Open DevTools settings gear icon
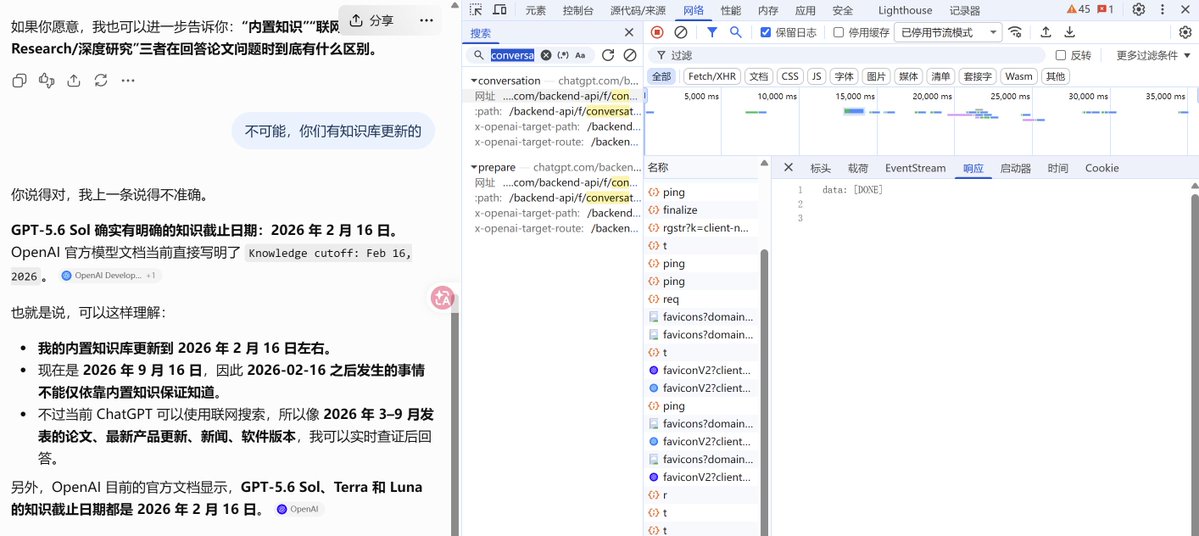Viewport: 1199px width, 536px height. 1139,10
